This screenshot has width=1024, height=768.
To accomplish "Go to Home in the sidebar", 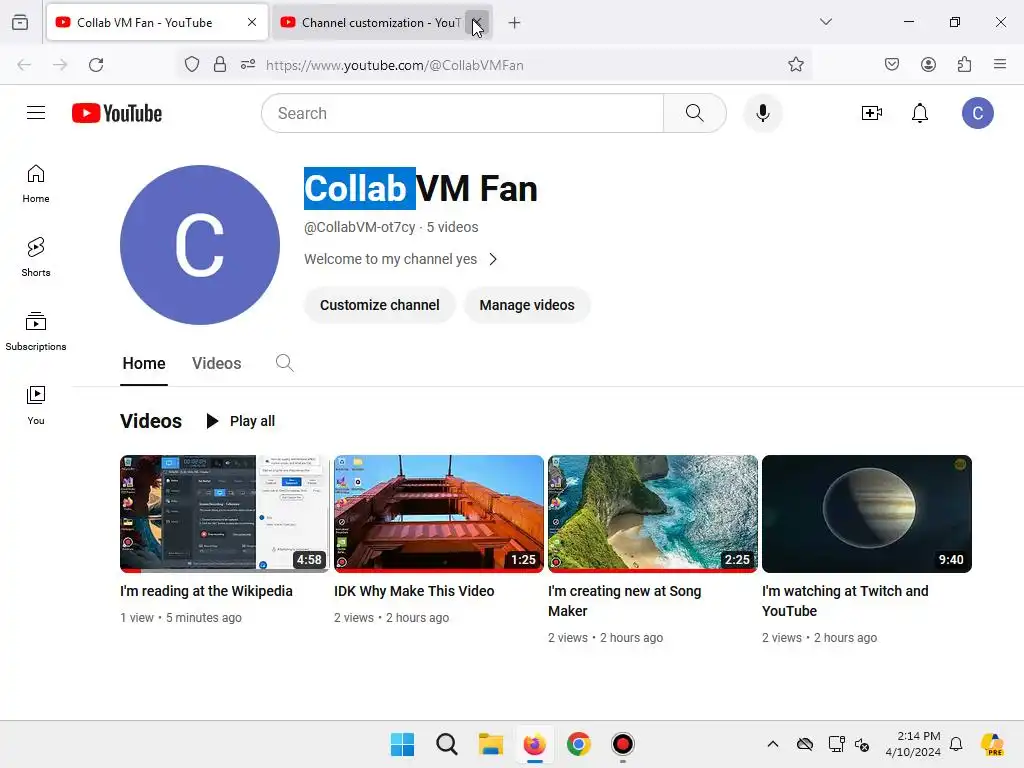I will click(x=36, y=184).
